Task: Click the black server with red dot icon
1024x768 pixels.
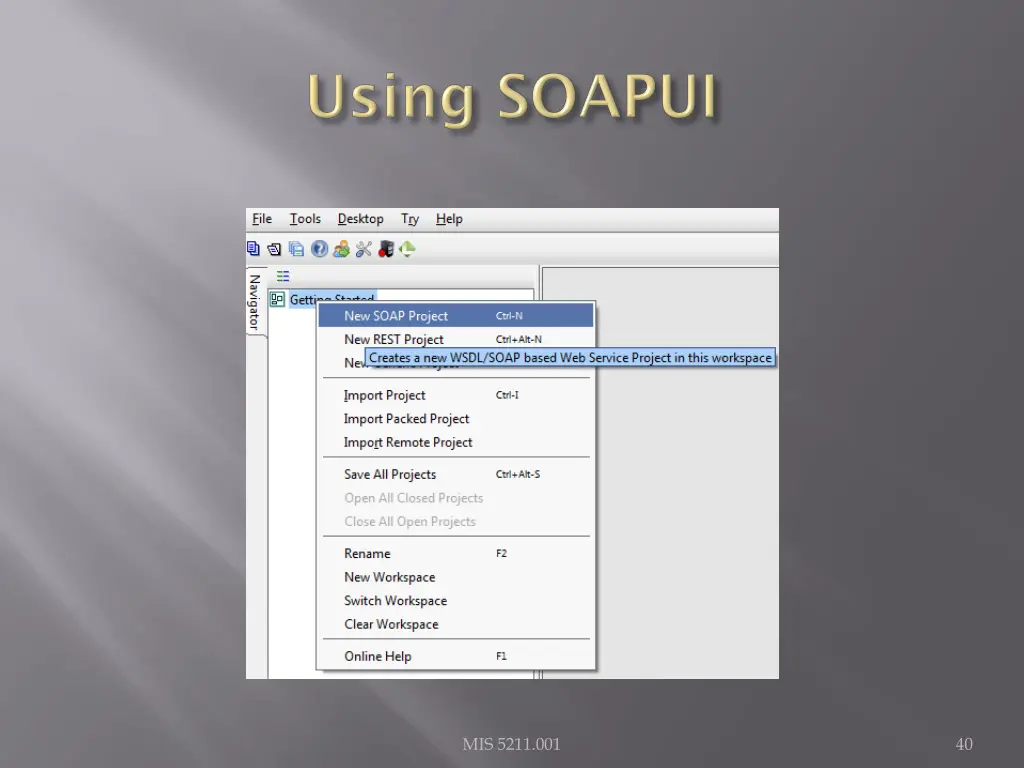Action: [386, 249]
